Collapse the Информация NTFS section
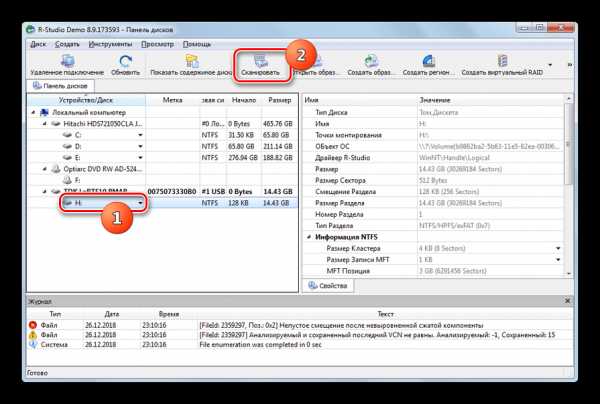The height and width of the screenshot is (404, 600). point(309,237)
